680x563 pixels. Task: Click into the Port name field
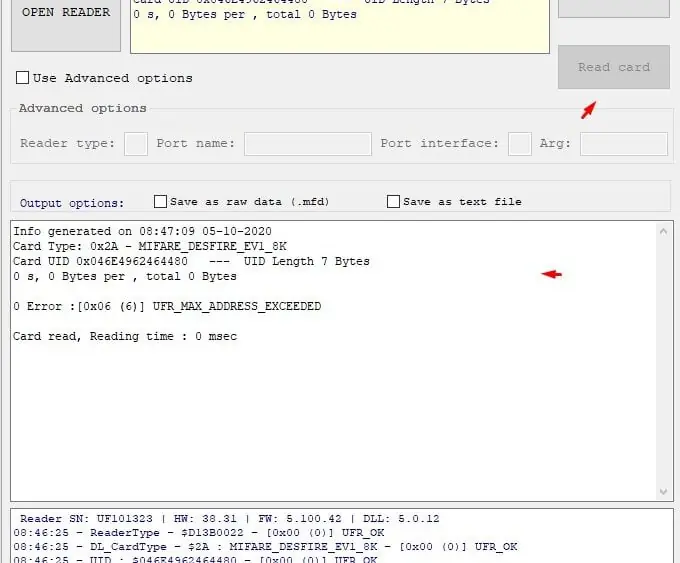pyautogui.click(x=308, y=144)
